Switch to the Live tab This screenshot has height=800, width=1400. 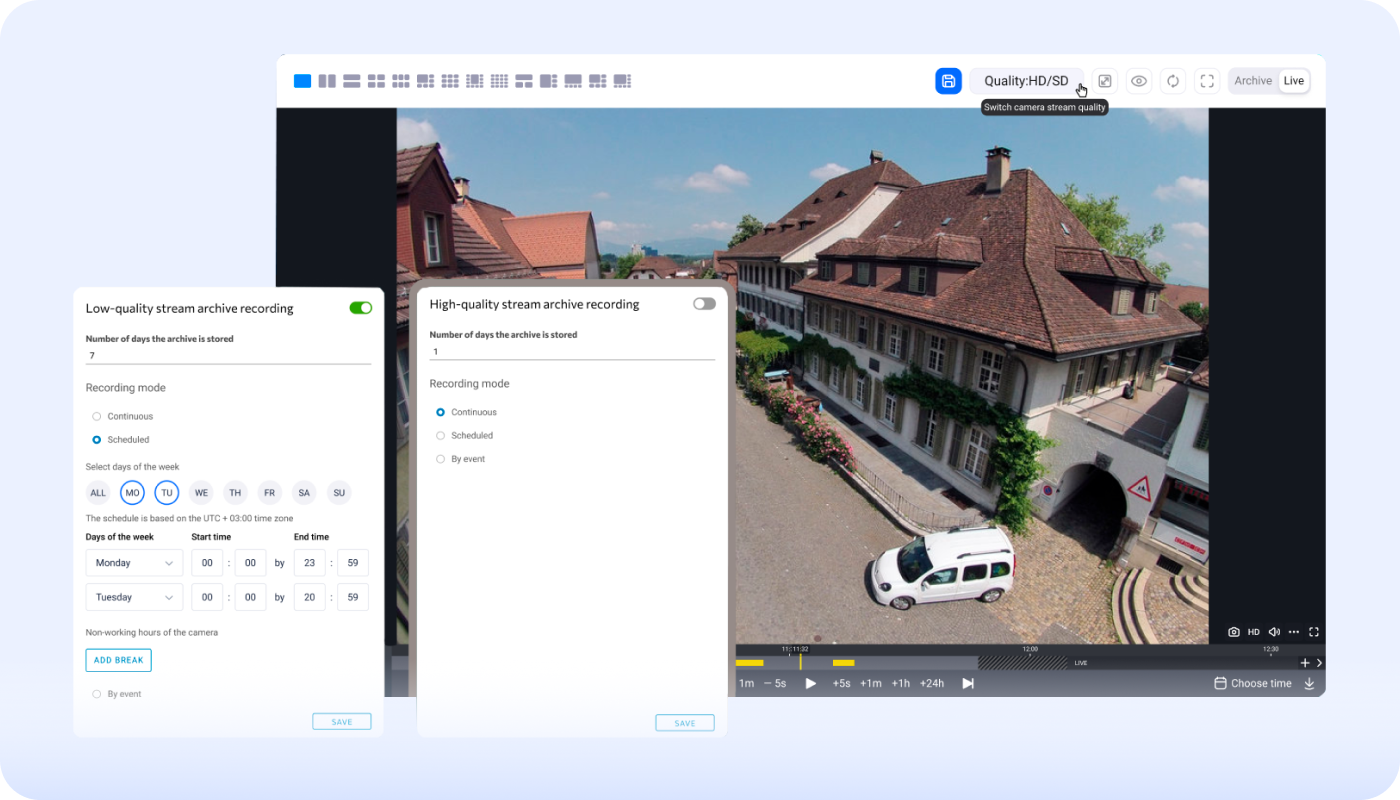(x=1294, y=81)
